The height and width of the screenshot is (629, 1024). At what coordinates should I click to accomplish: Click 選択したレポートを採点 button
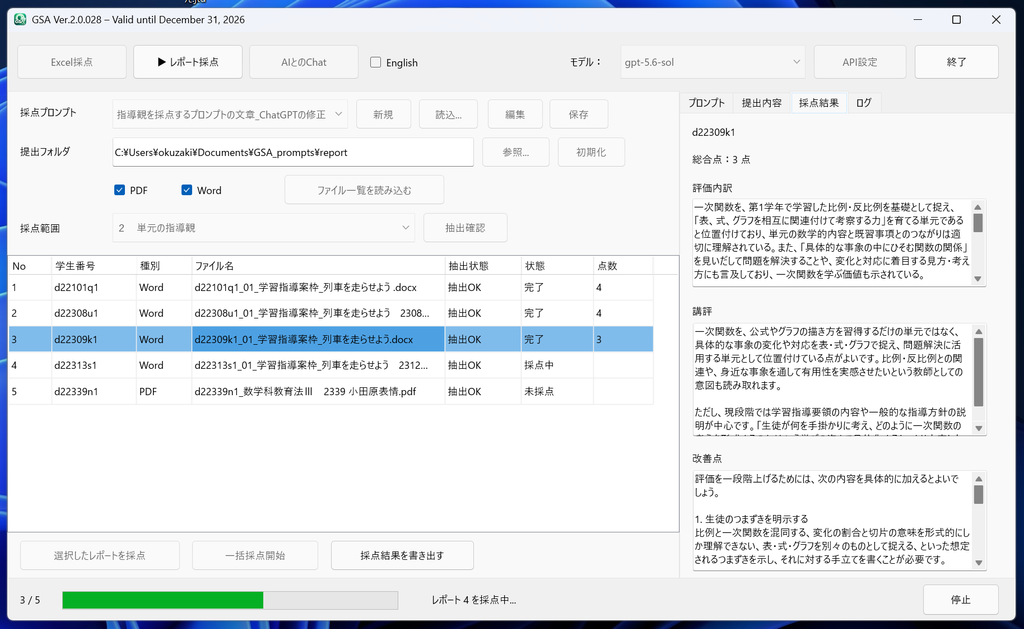[100, 555]
